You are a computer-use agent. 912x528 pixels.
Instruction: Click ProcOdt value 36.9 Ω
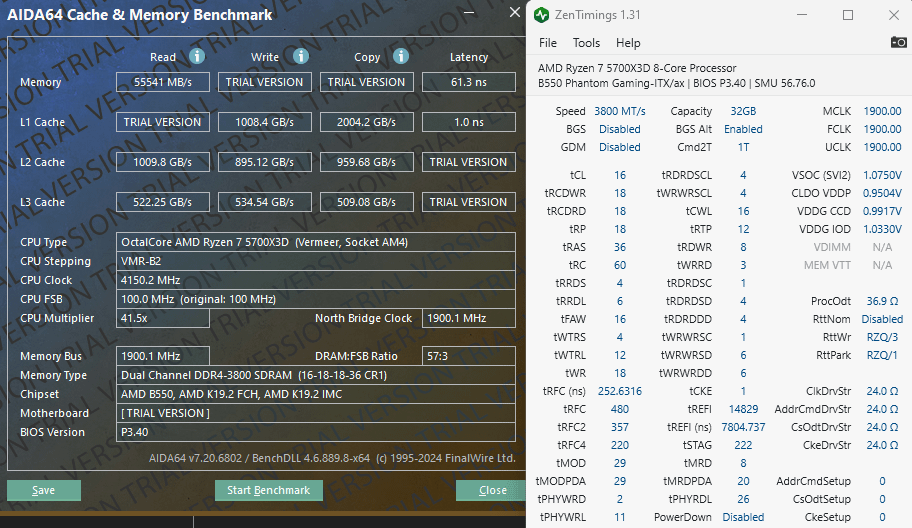882,301
